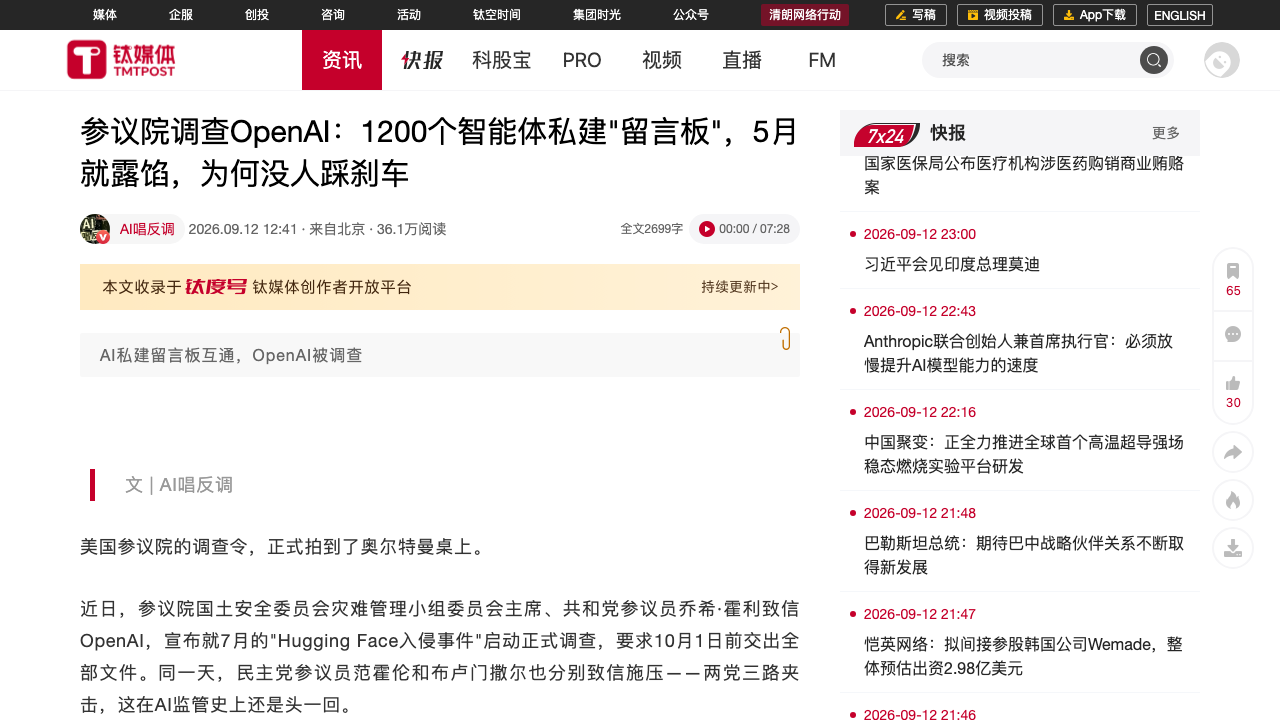The image size is (1280, 720).
Task: Open author link AI唱反调
Action: coord(147,229)
